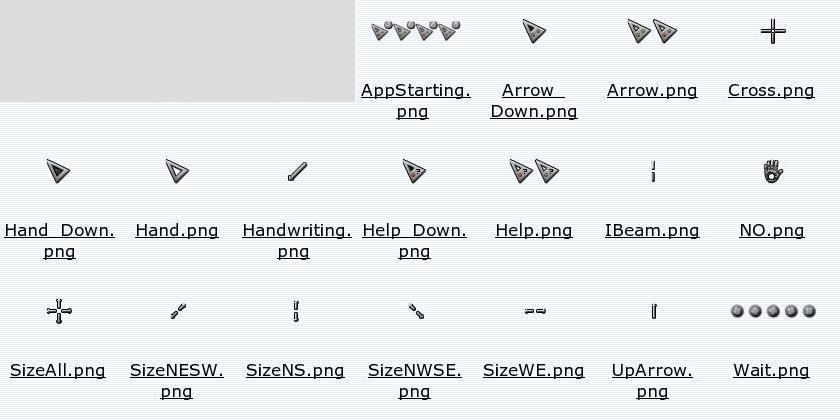Open the Arrow_Down.png link
The image size is (840, 420).
click(x=534, y=101)
